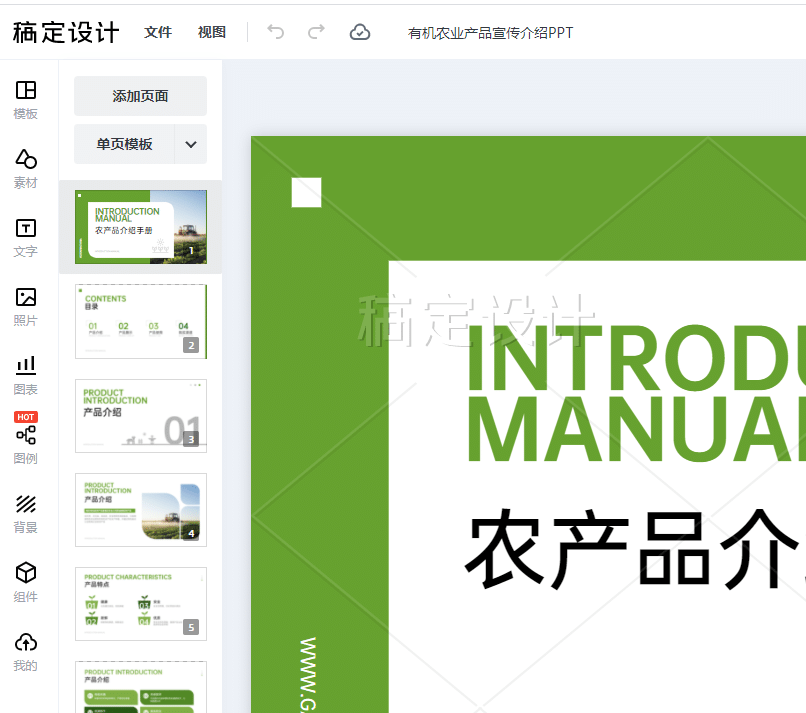806x713 pixels.
Task: Click the 添加页面 button
Action: point(140,96)
